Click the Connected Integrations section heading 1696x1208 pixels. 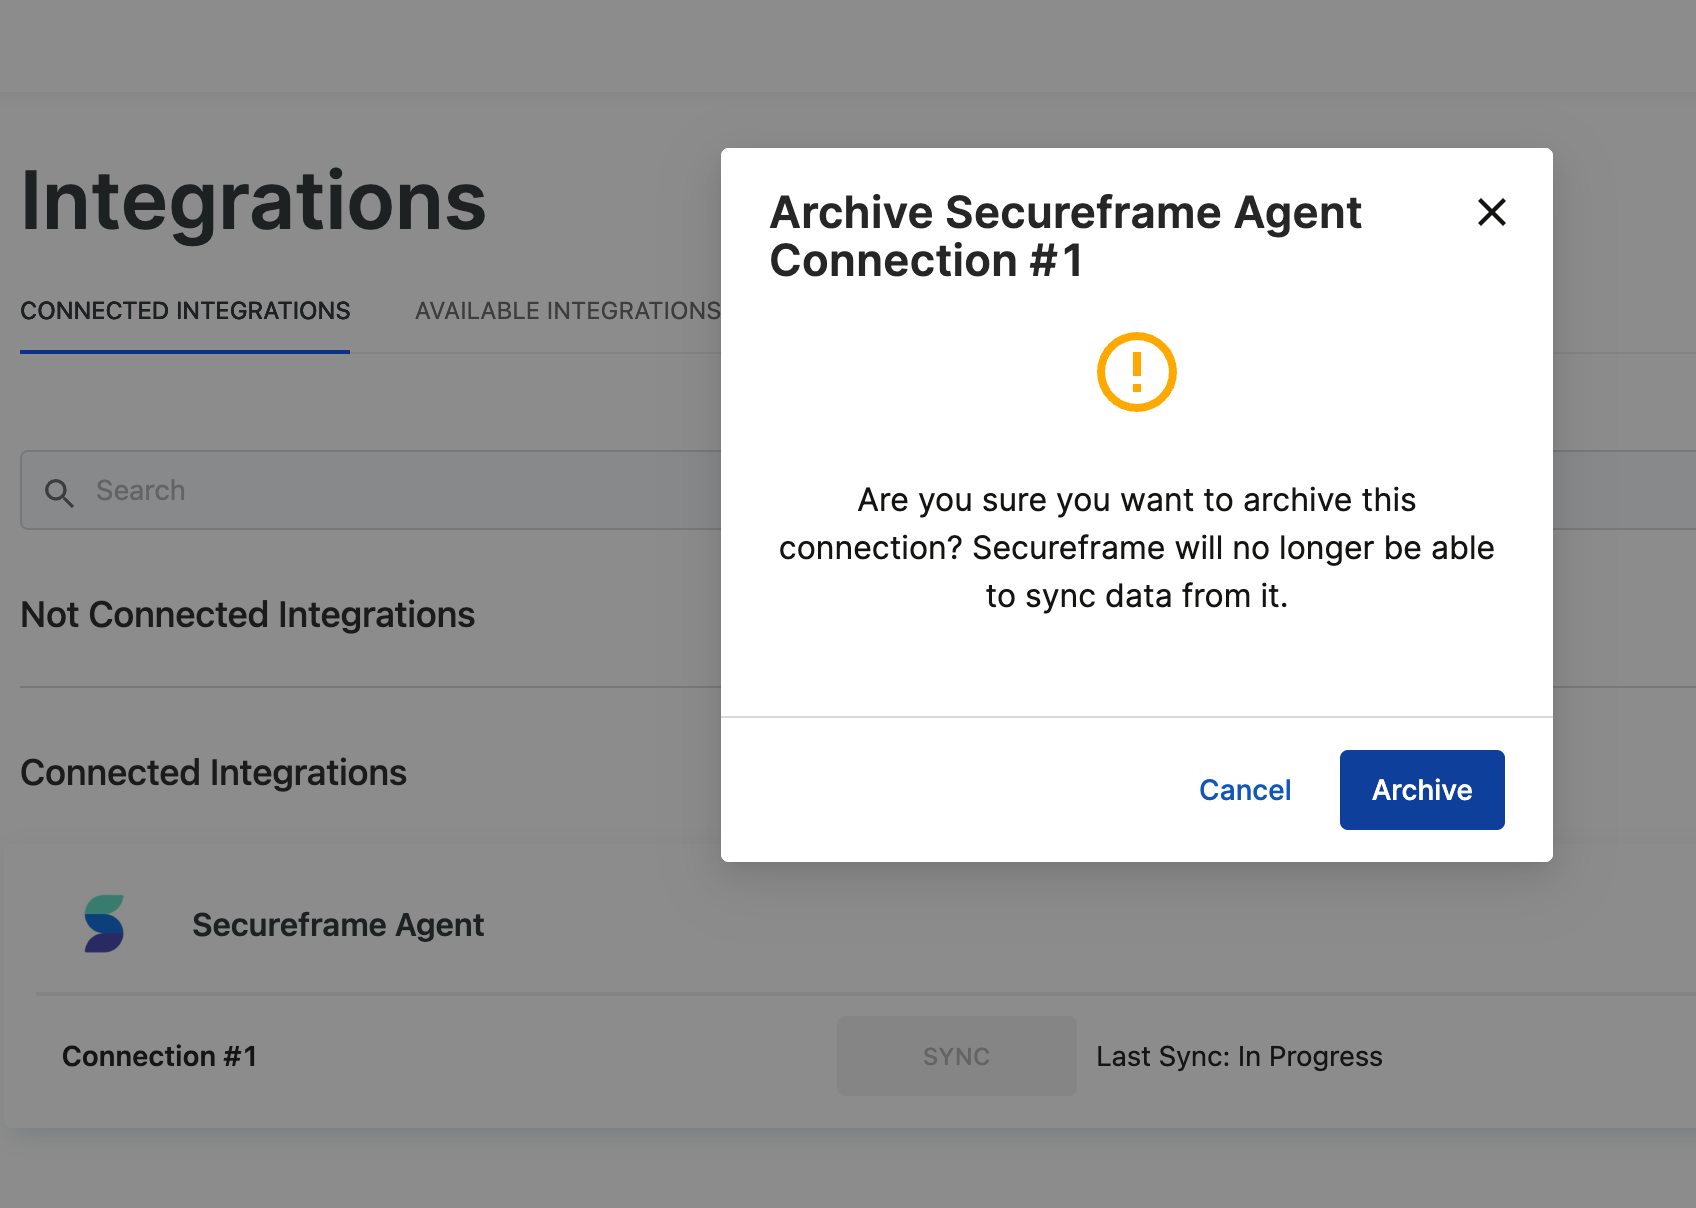tap(214, 773)
